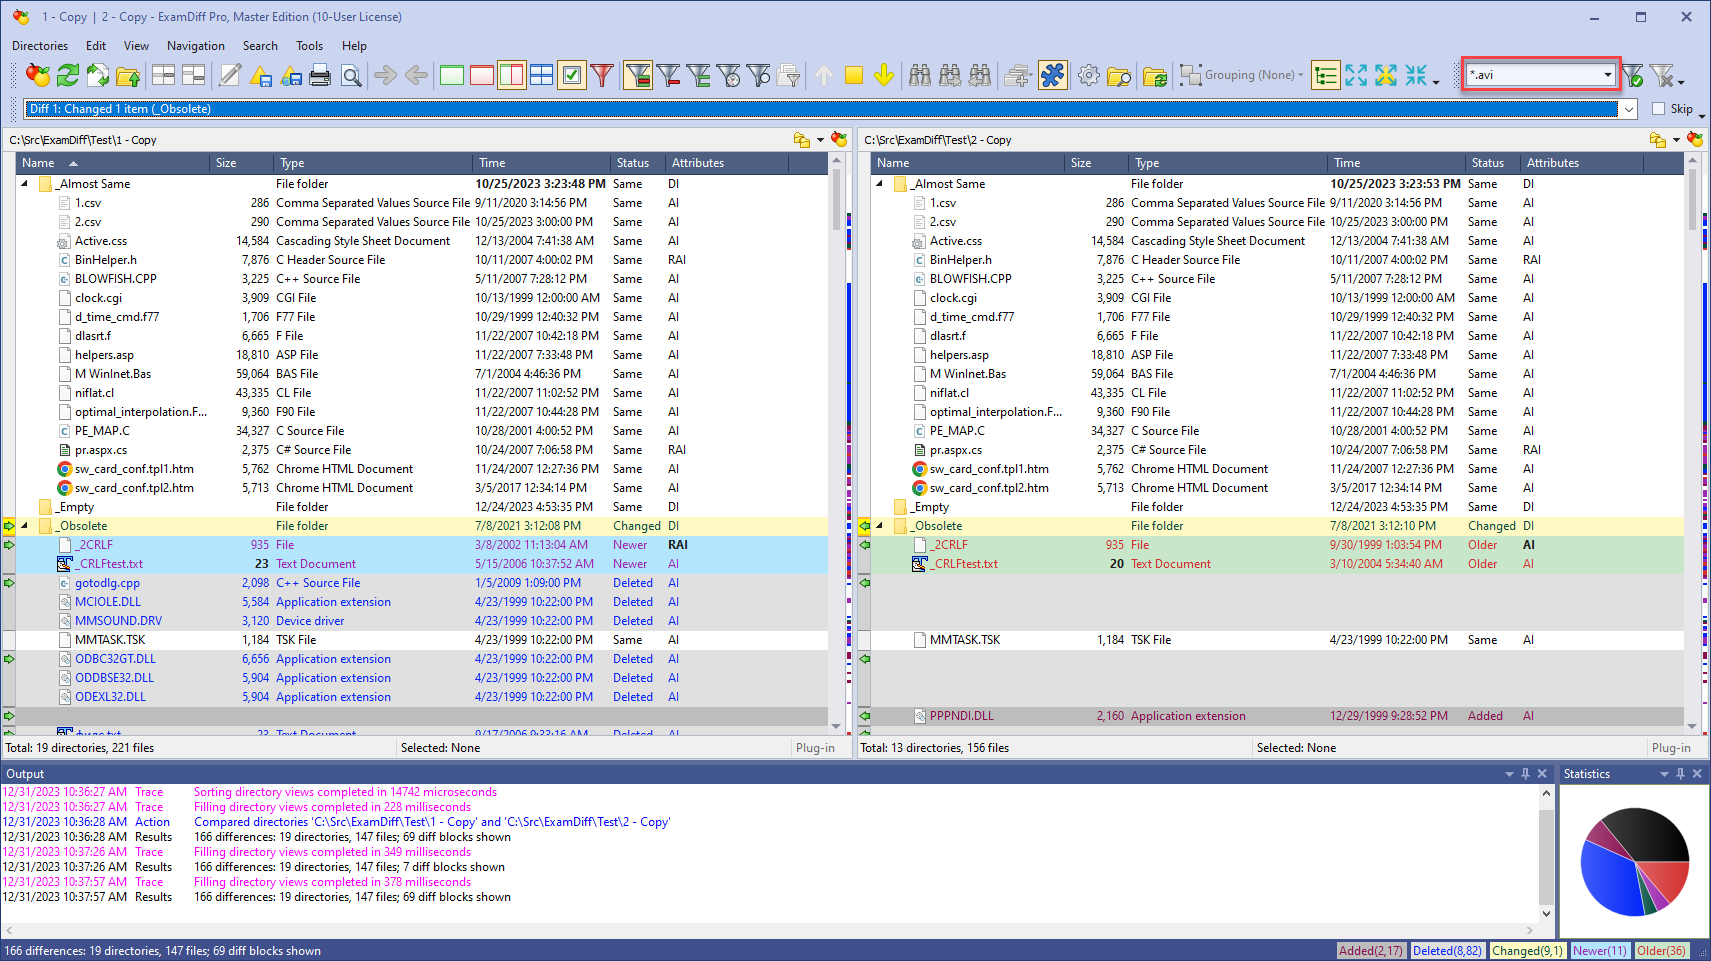Toggle the checkmark box toolbar button
Screen dimensions: 1711x961
tap(572, 75)
